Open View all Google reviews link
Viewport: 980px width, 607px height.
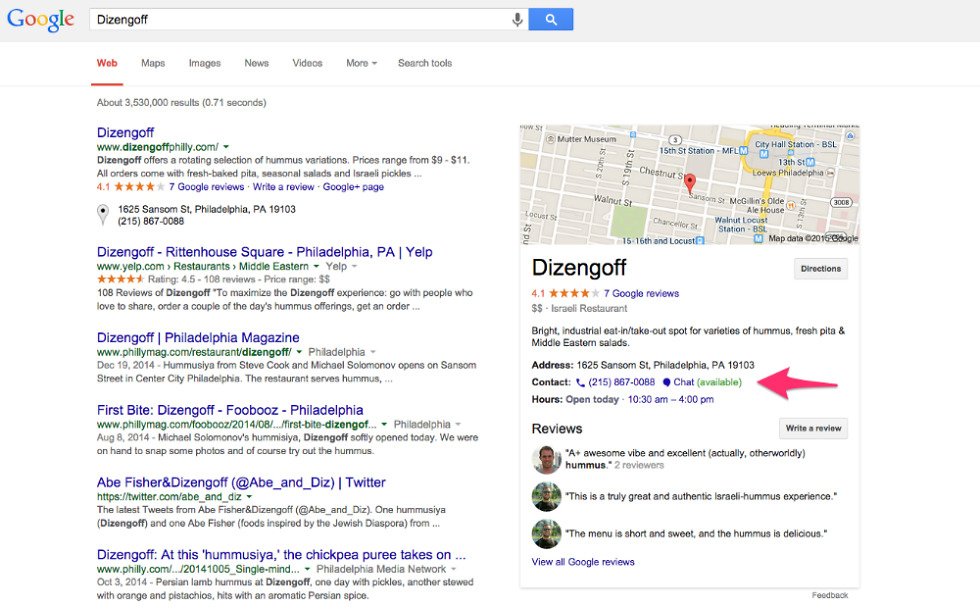click(x=583, y=562)
